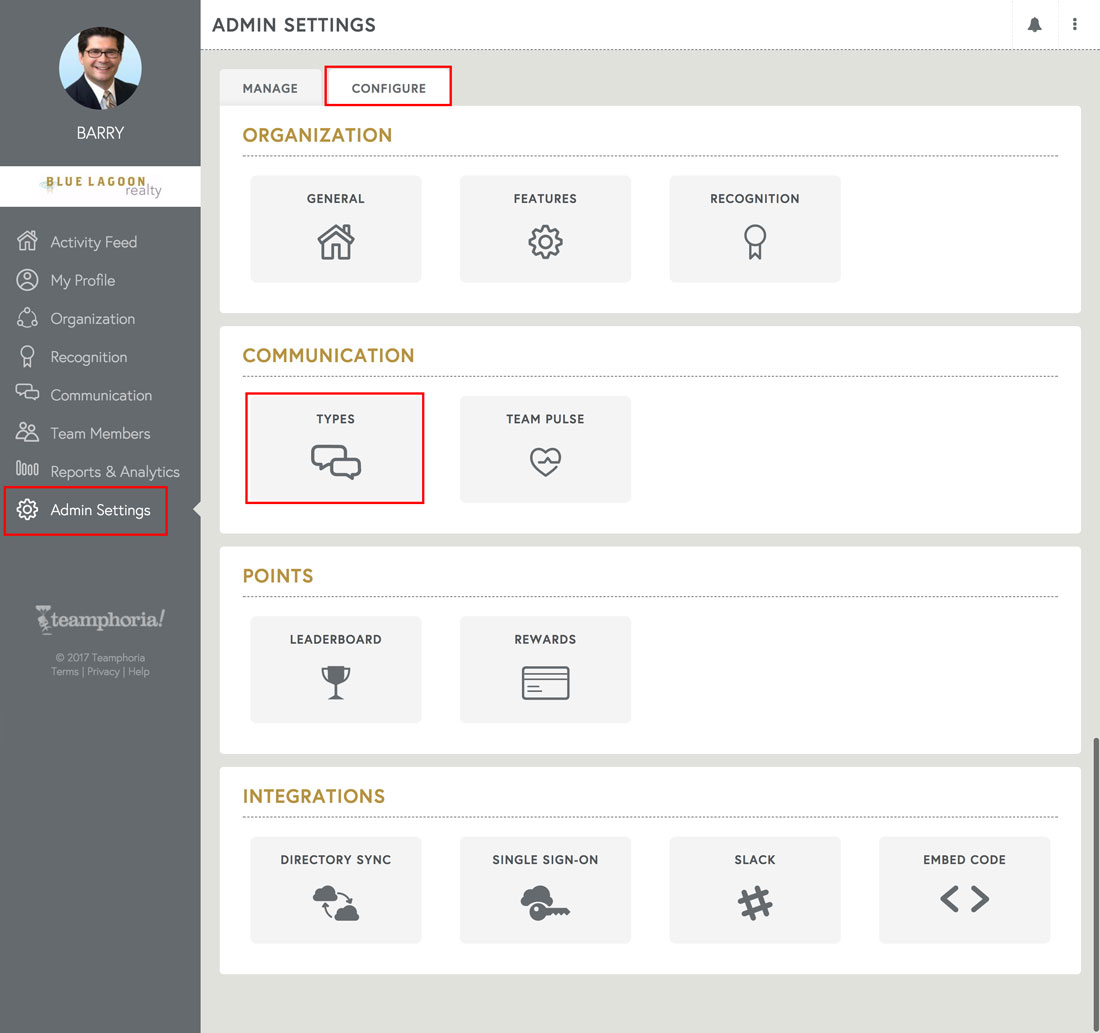Click Barry's profile photo thumbnail
Viewport: 1100px width, 1033px height.
[x=100, y=68]
